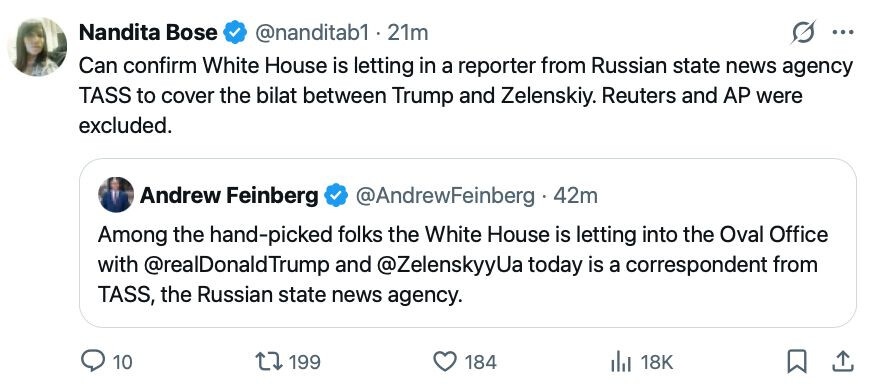Open the @realDonaldTrump mention link

click(237, 264)
